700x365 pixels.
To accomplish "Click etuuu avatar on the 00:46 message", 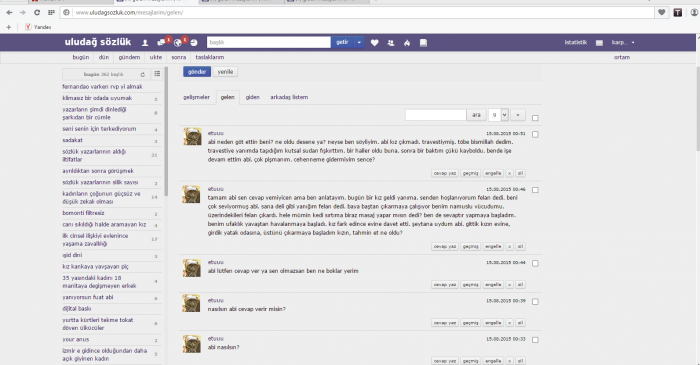I will click(x=192, y=194).
